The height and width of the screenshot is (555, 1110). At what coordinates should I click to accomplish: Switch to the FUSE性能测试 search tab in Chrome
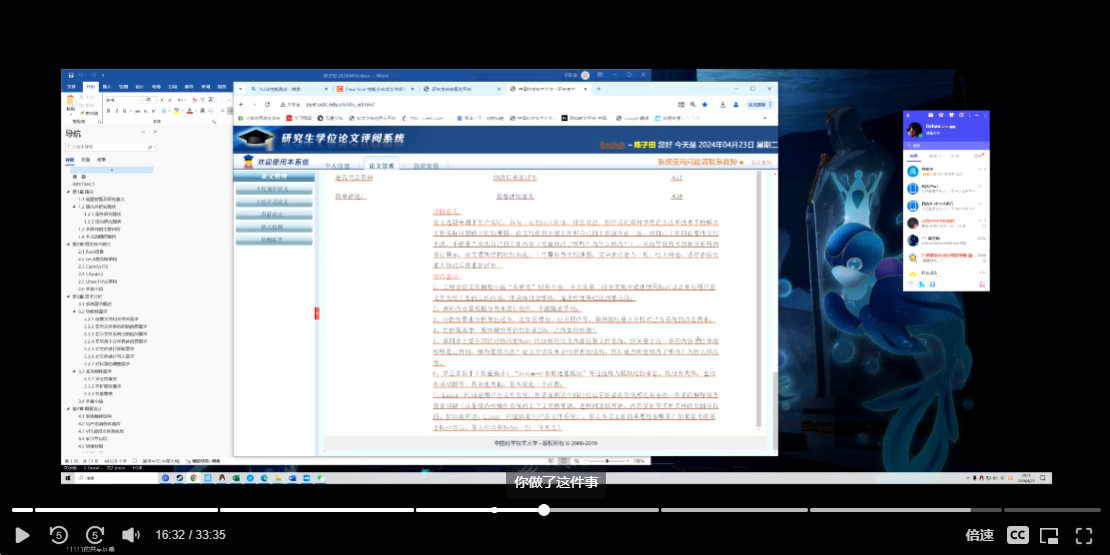pyautogui.click(x=289, y=89)
